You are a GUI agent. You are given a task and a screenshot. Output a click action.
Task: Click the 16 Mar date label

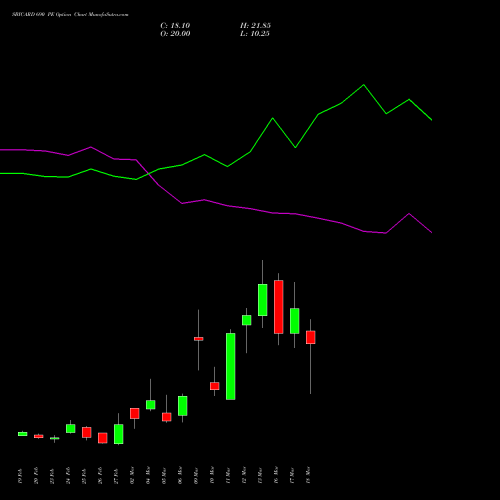tap(276, 475)
